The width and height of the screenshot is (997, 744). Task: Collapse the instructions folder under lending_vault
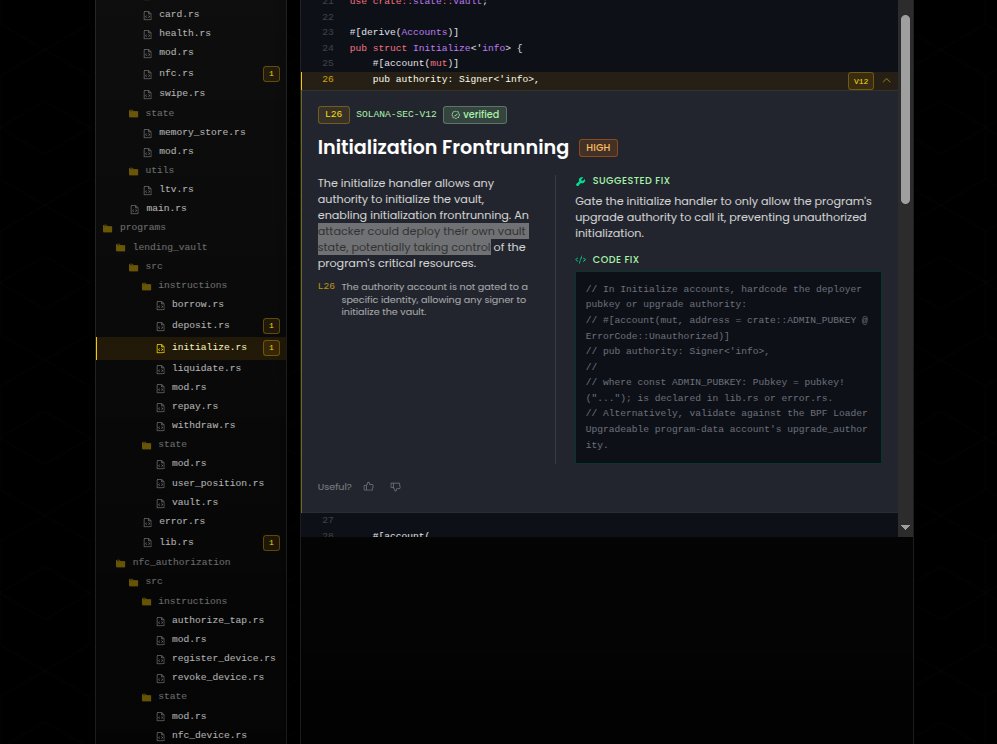(x=192, y=286)
